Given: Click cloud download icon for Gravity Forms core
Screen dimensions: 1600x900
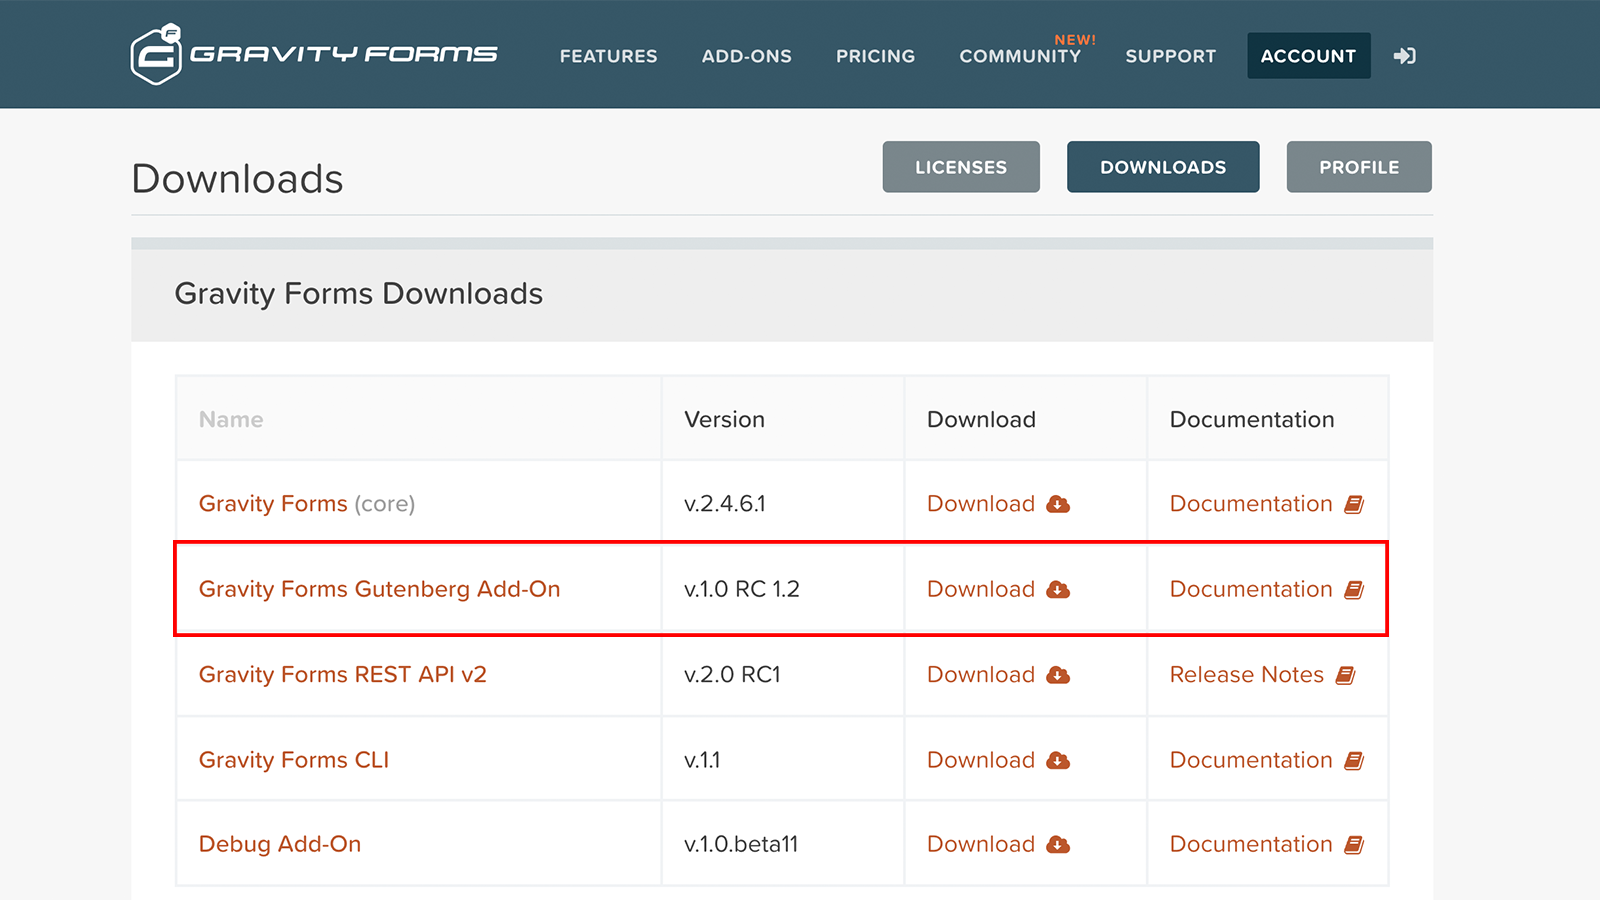Looking at the screenshot, I should click(1058, 504).
